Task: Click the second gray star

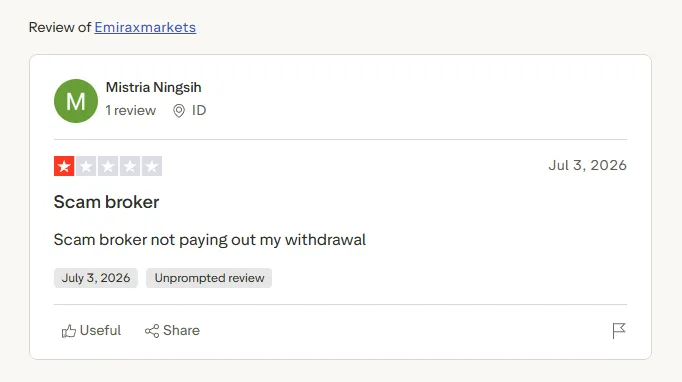Action: click(86, 166)
